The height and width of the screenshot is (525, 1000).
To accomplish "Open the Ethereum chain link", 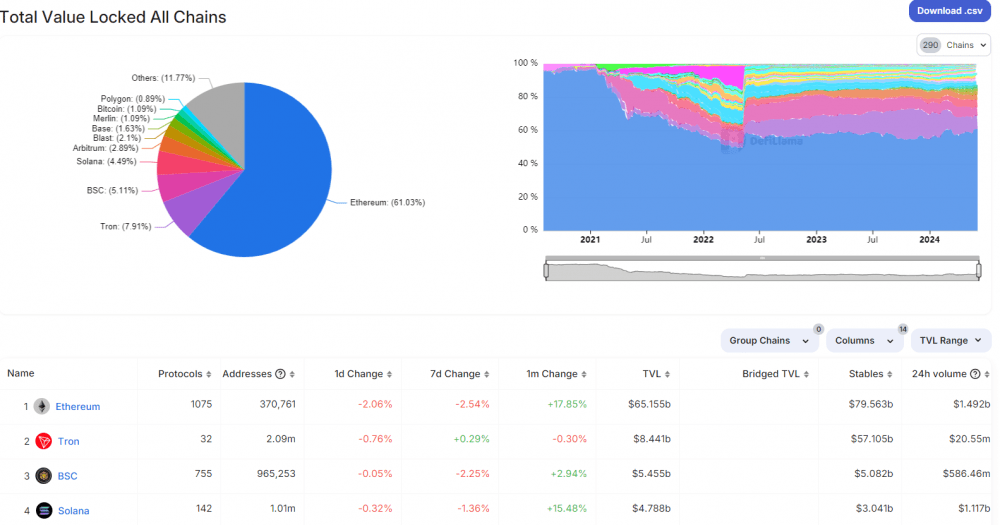I will (78, 406).
